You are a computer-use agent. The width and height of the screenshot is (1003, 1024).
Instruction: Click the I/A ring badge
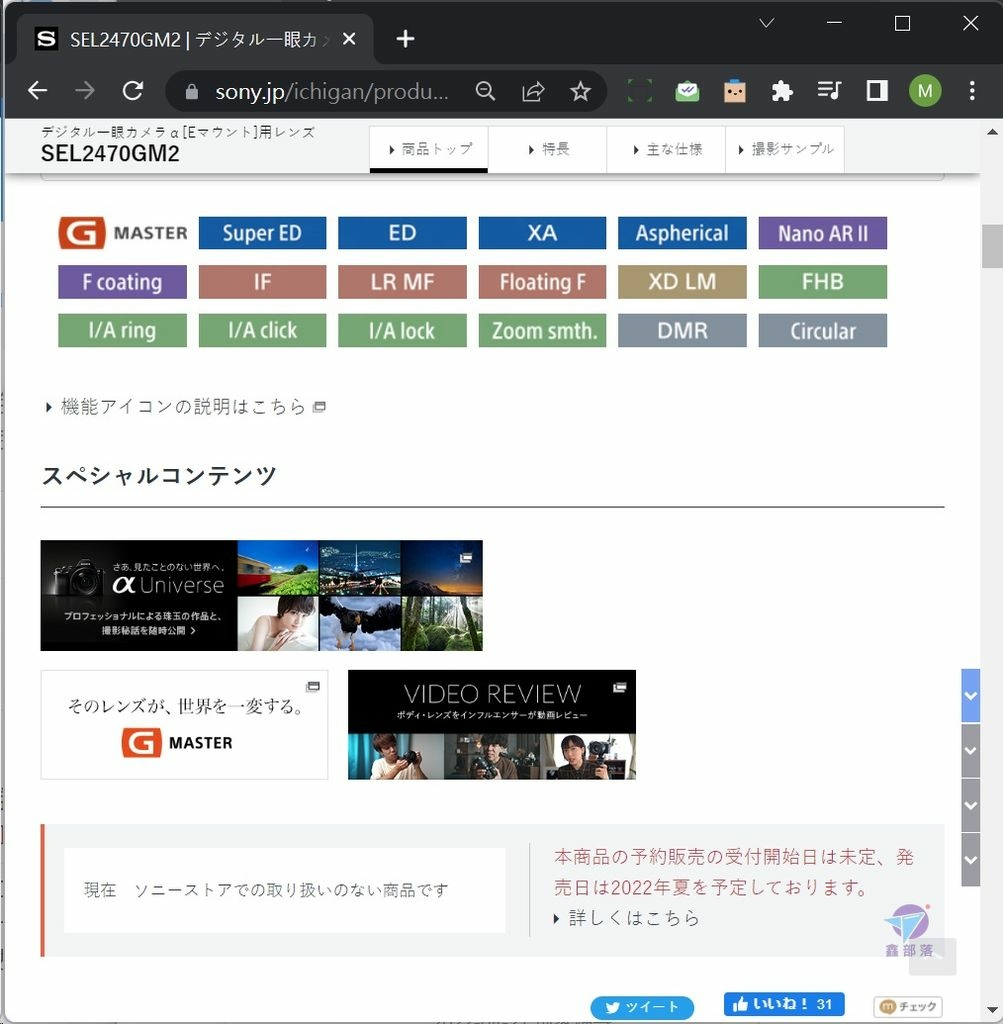123,330
